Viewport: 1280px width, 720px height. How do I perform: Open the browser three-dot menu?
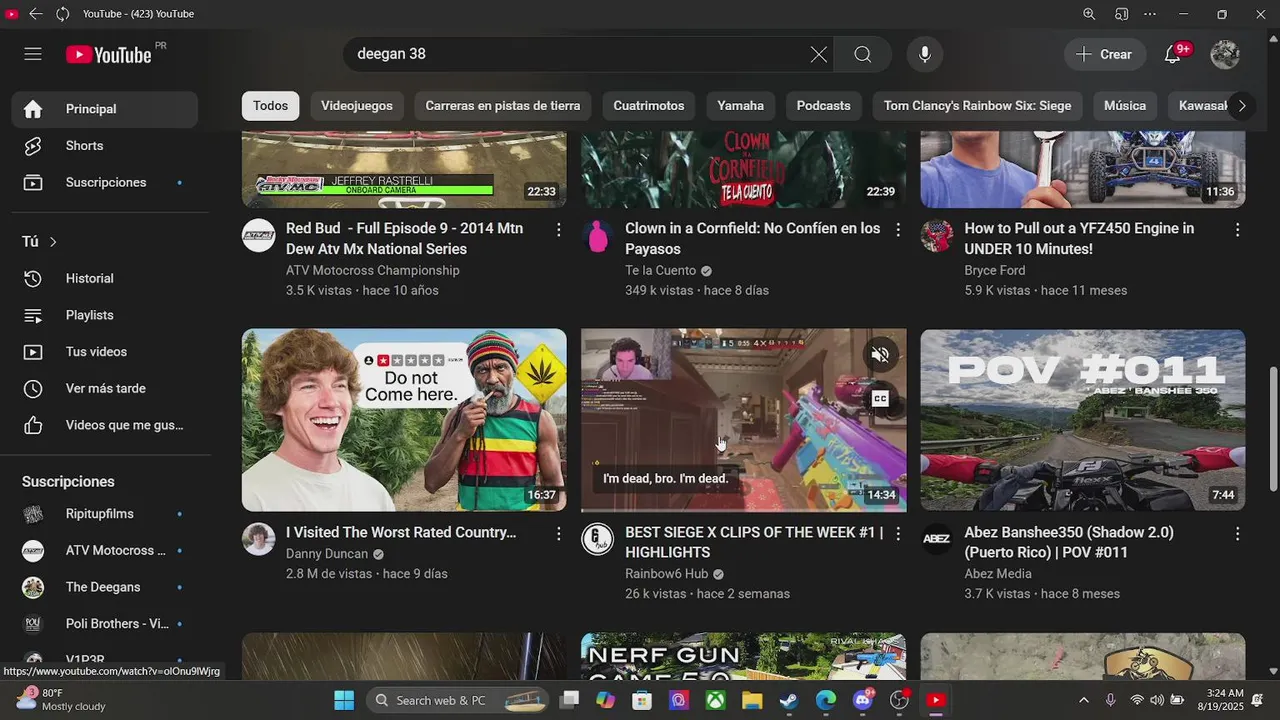1150,14
